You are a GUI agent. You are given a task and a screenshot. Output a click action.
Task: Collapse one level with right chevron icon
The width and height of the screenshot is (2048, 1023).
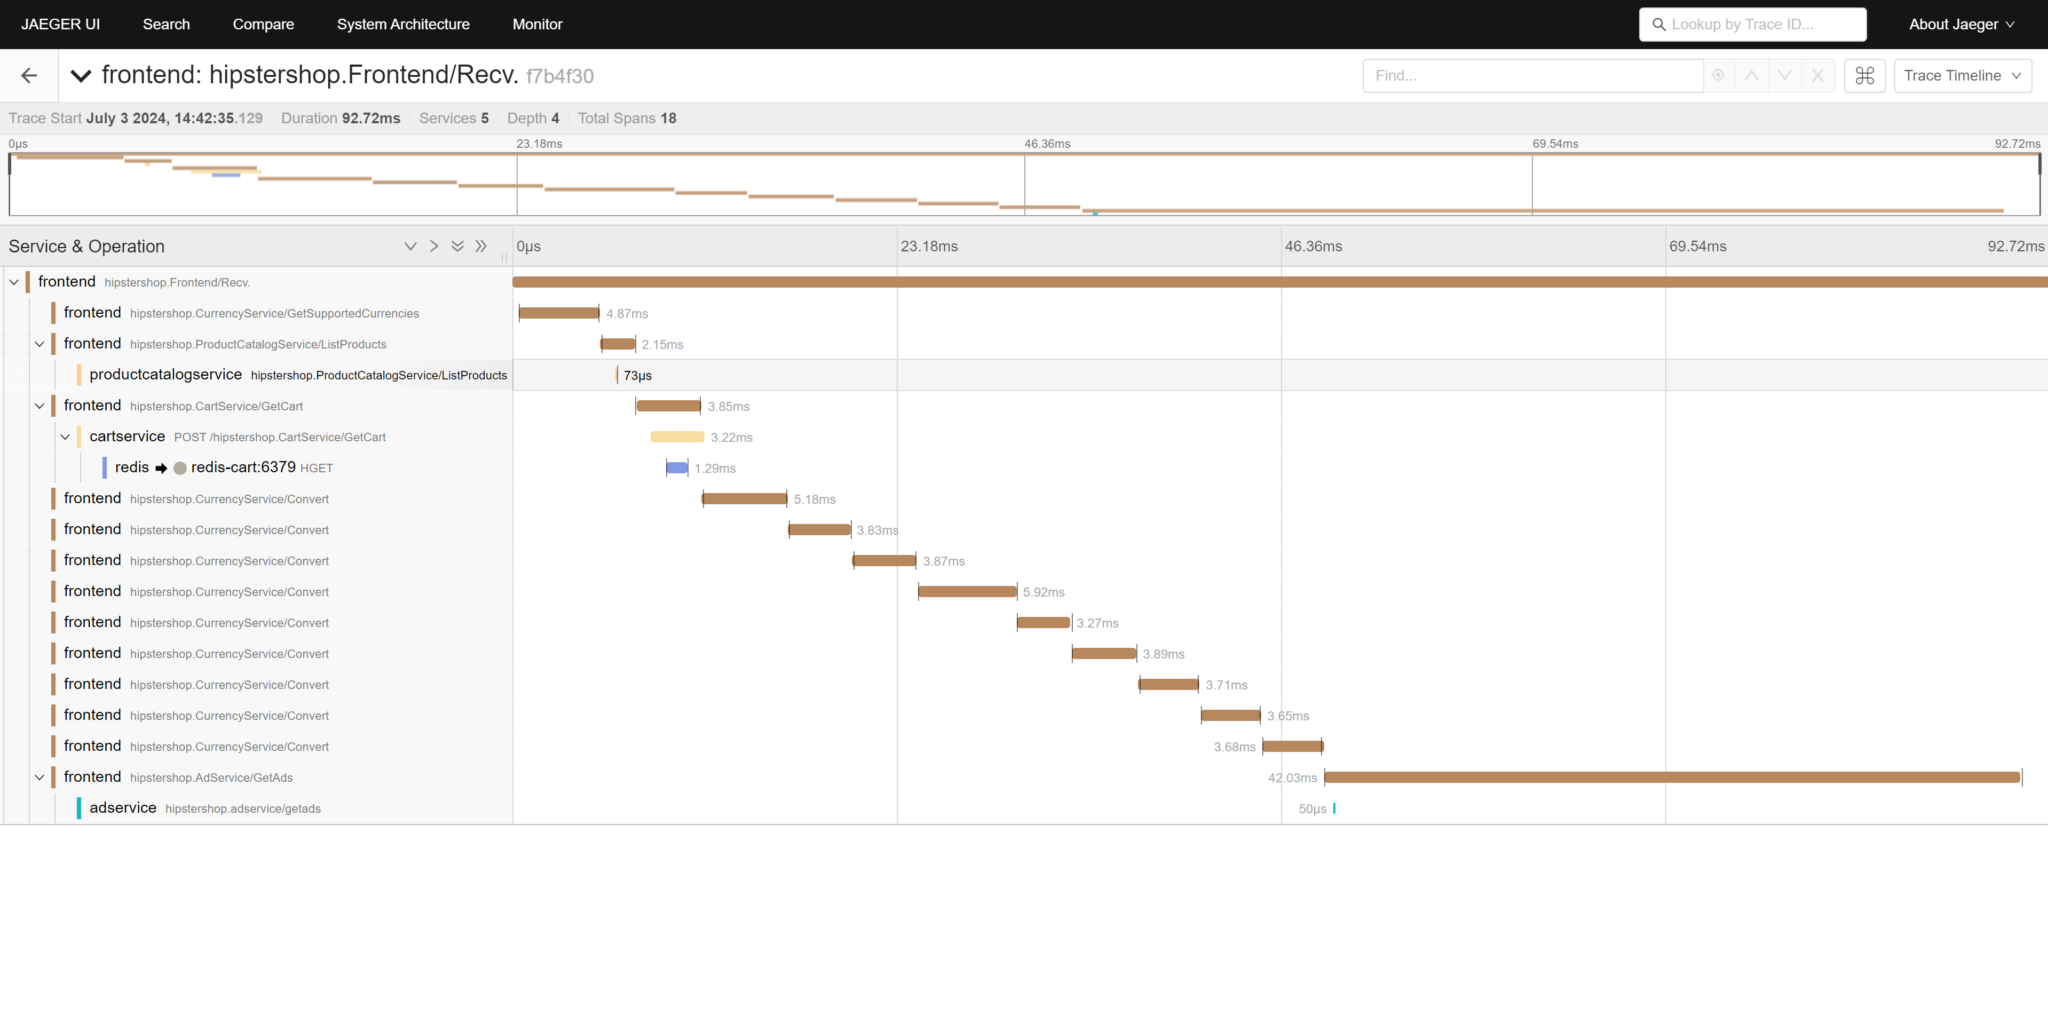(434, 246)
